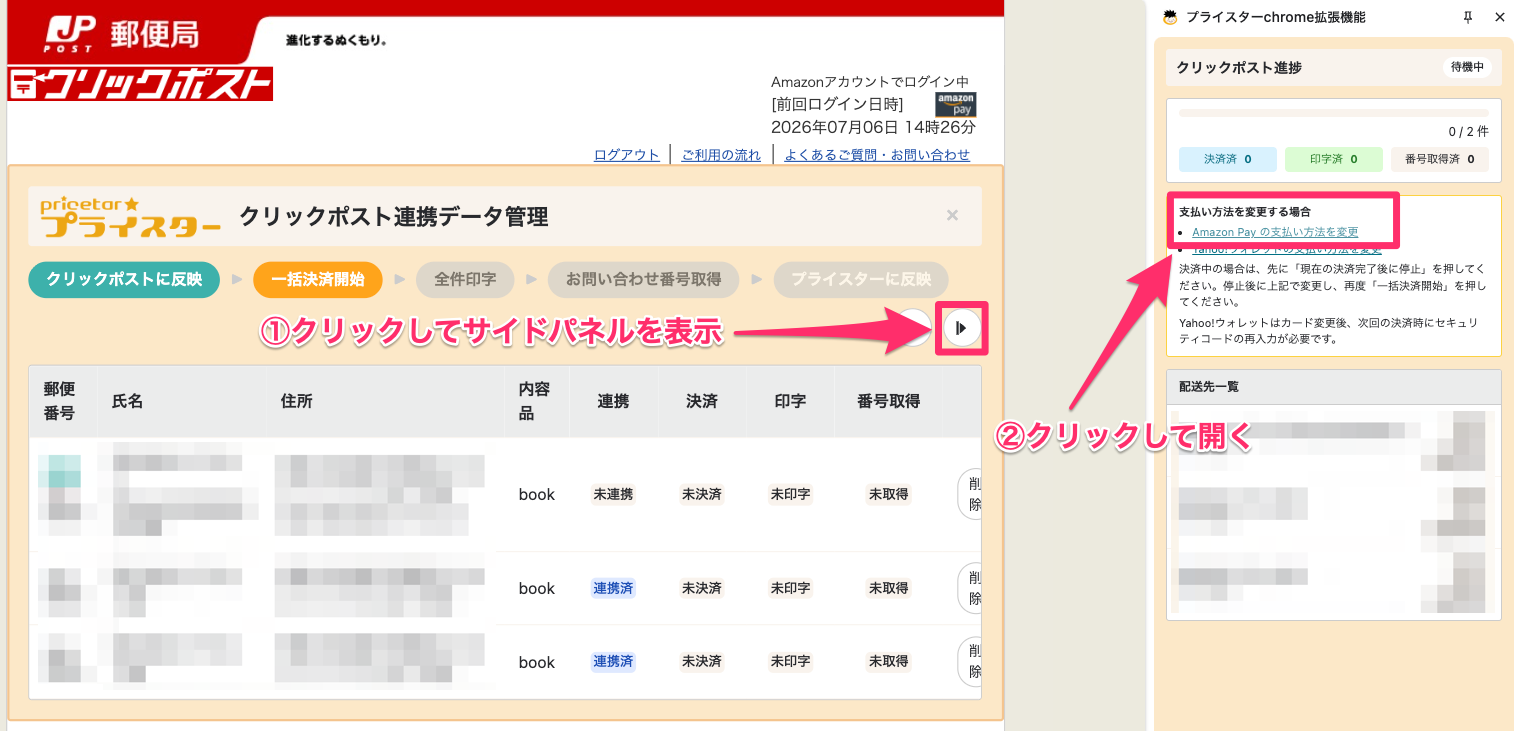Log out via the ログアウト link

tap(627, 155)
